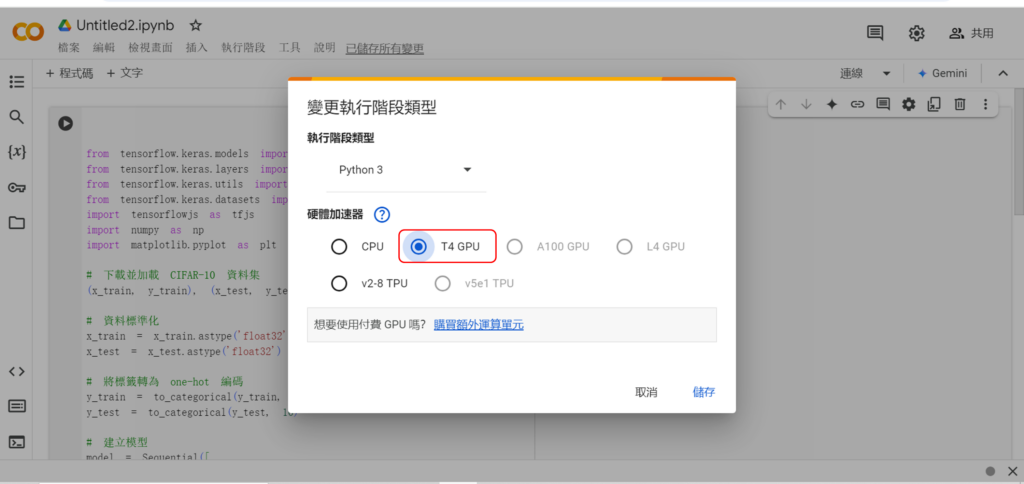
Task: Open the files folder icon in sidebar
Action: point(16,222)
